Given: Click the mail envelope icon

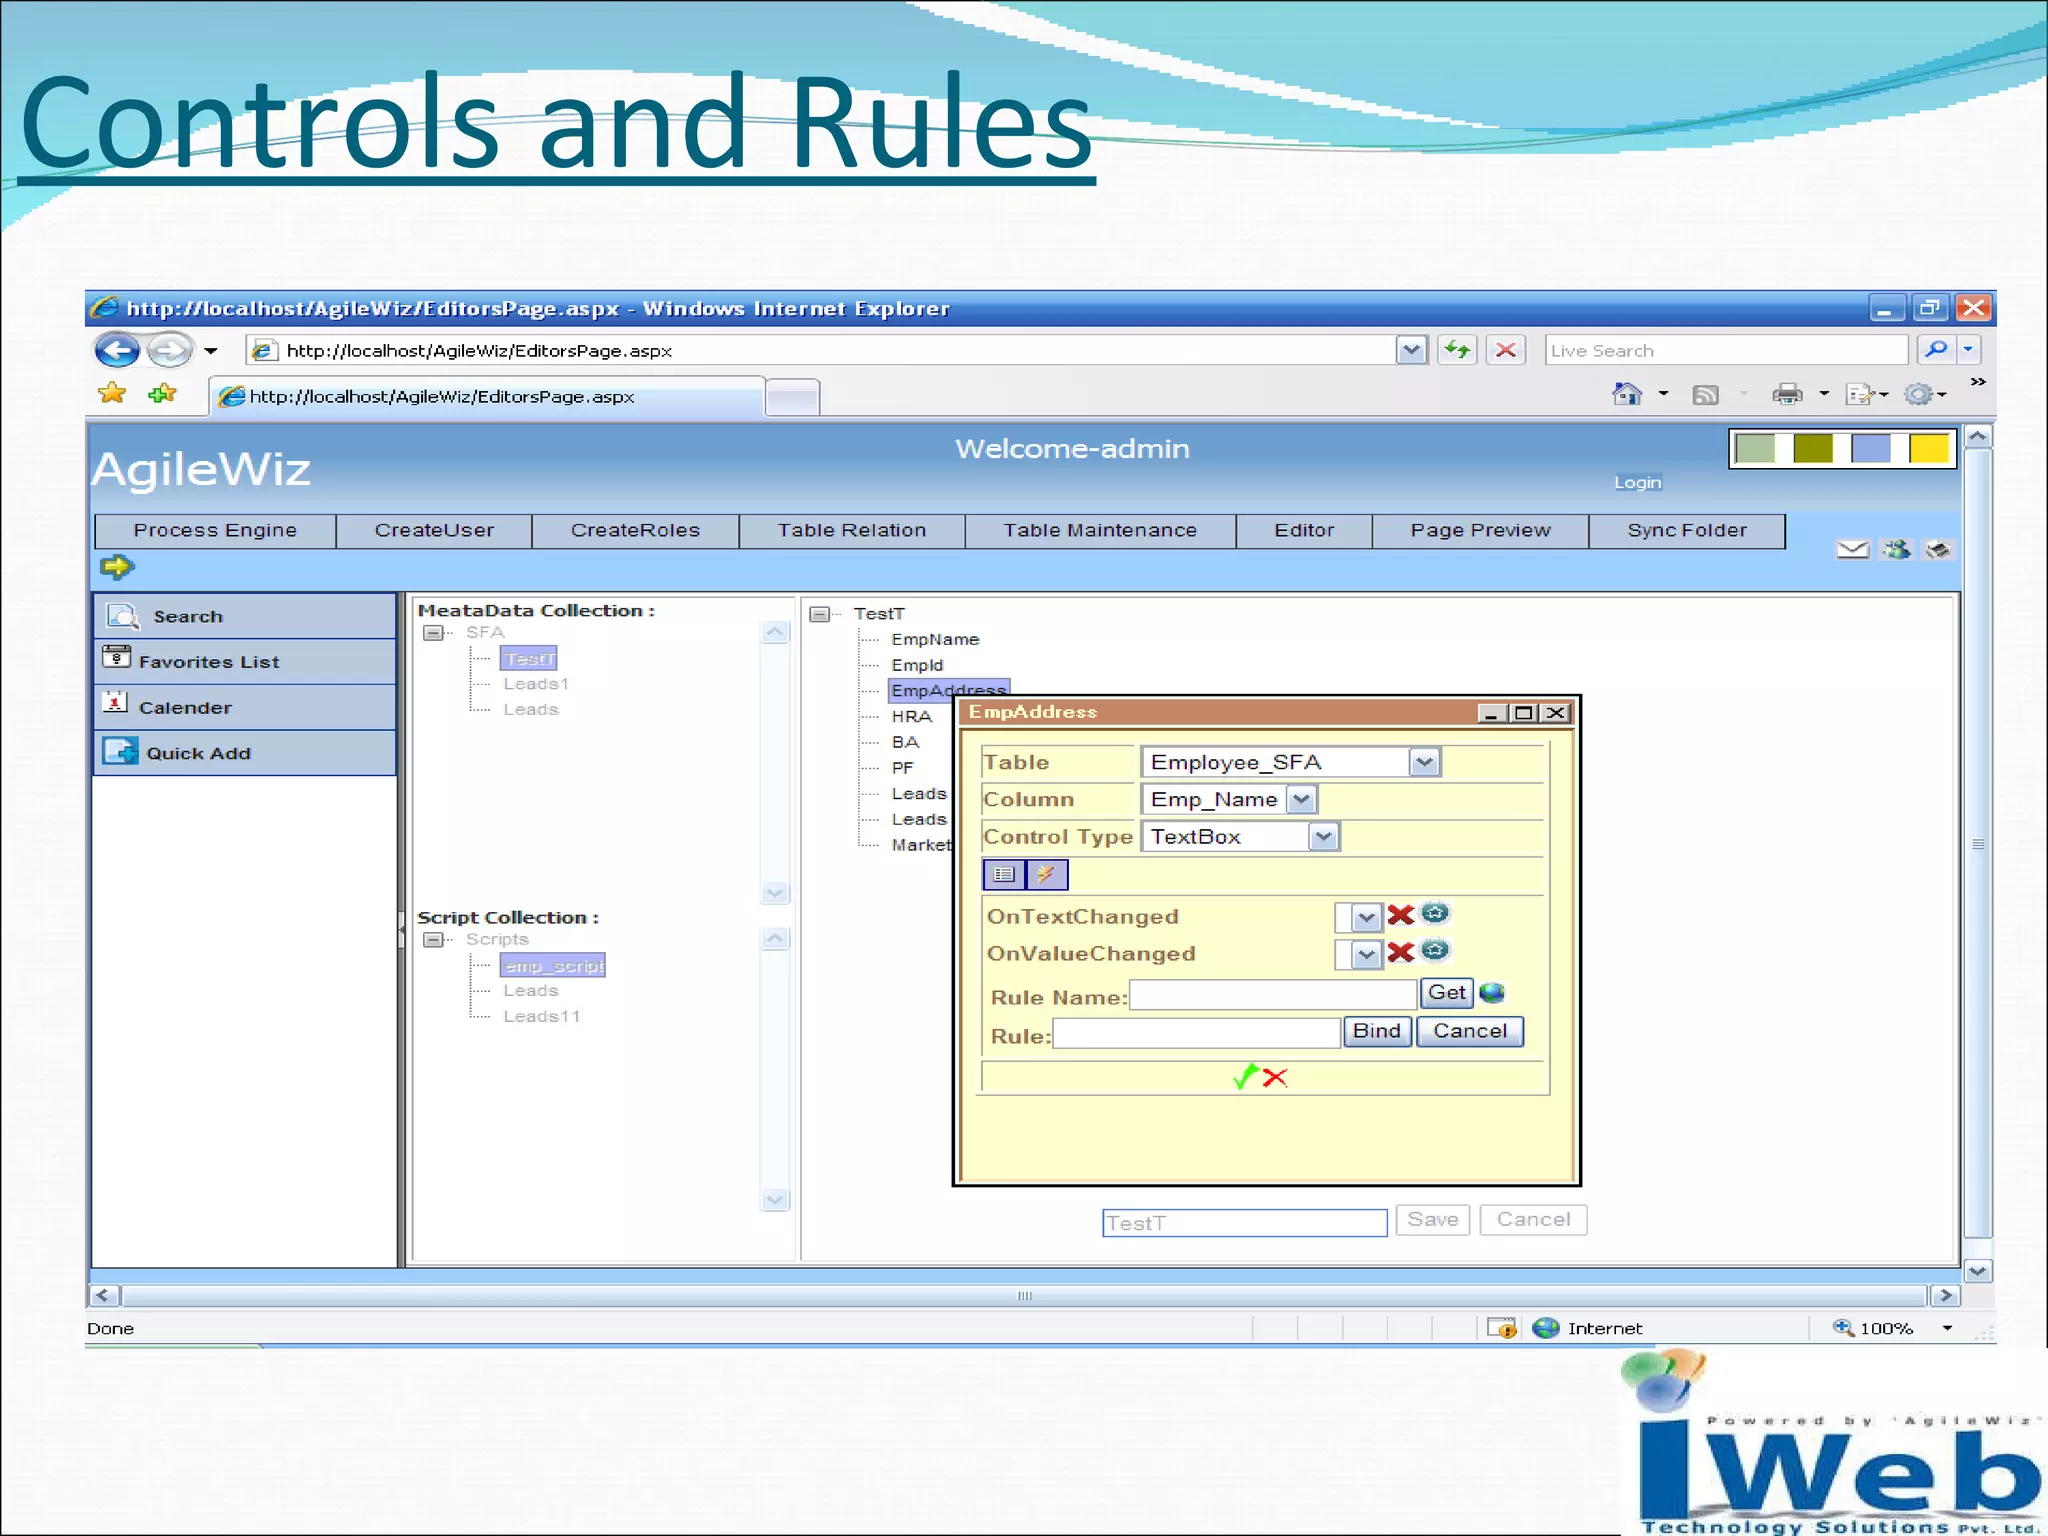Looking at the screenshot, I should coord(1852,549).
